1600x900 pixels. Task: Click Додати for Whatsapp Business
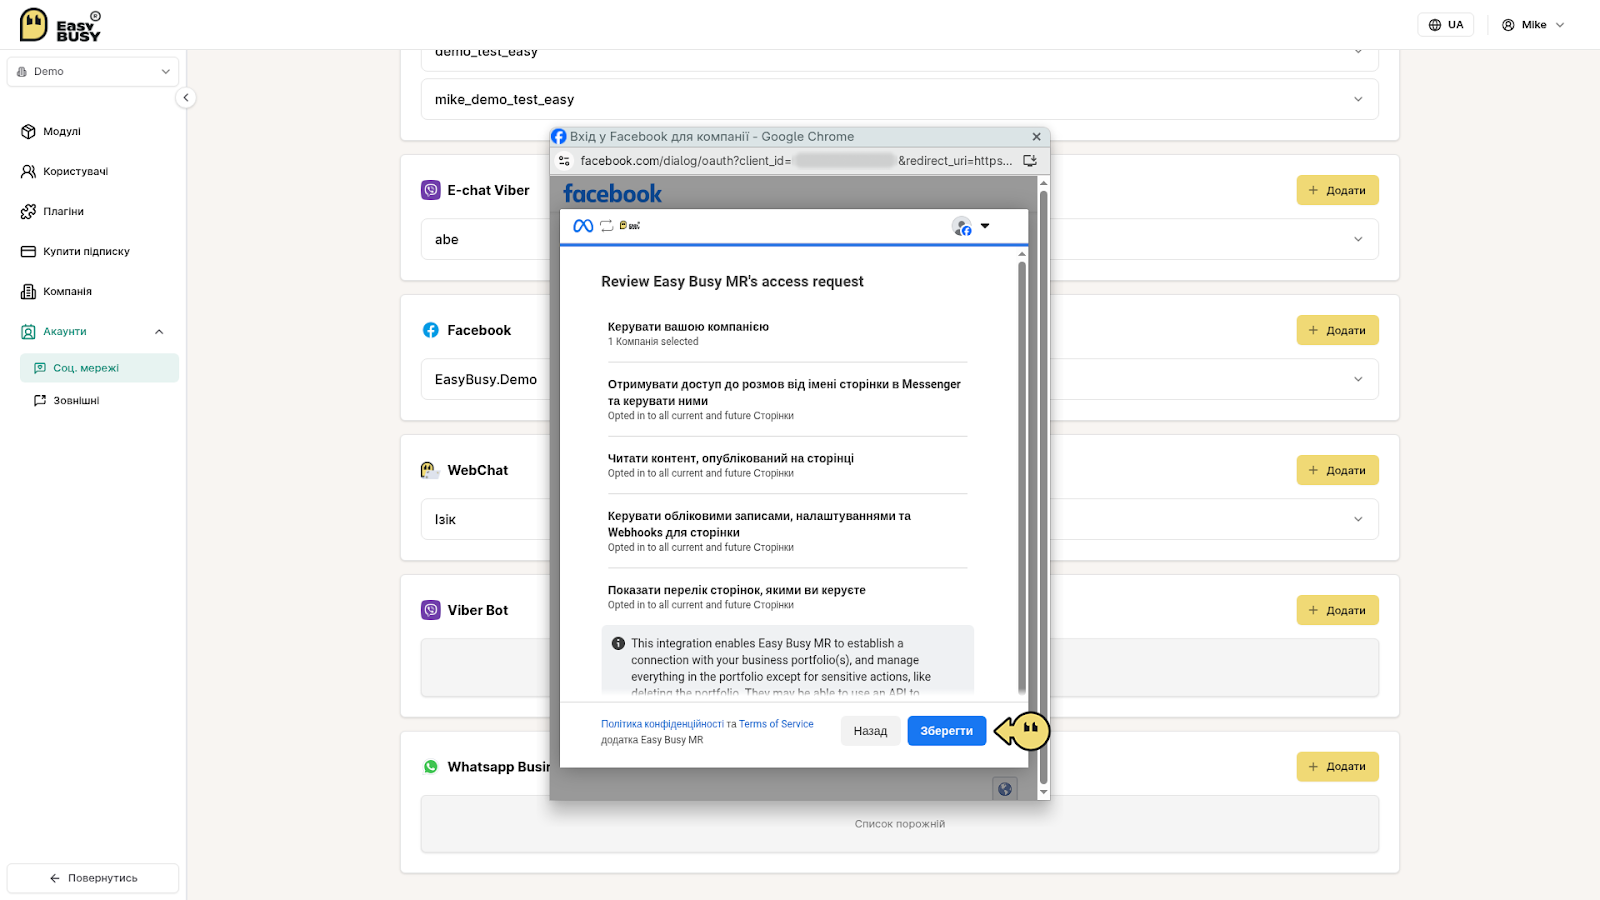(x=1337, y=766)
